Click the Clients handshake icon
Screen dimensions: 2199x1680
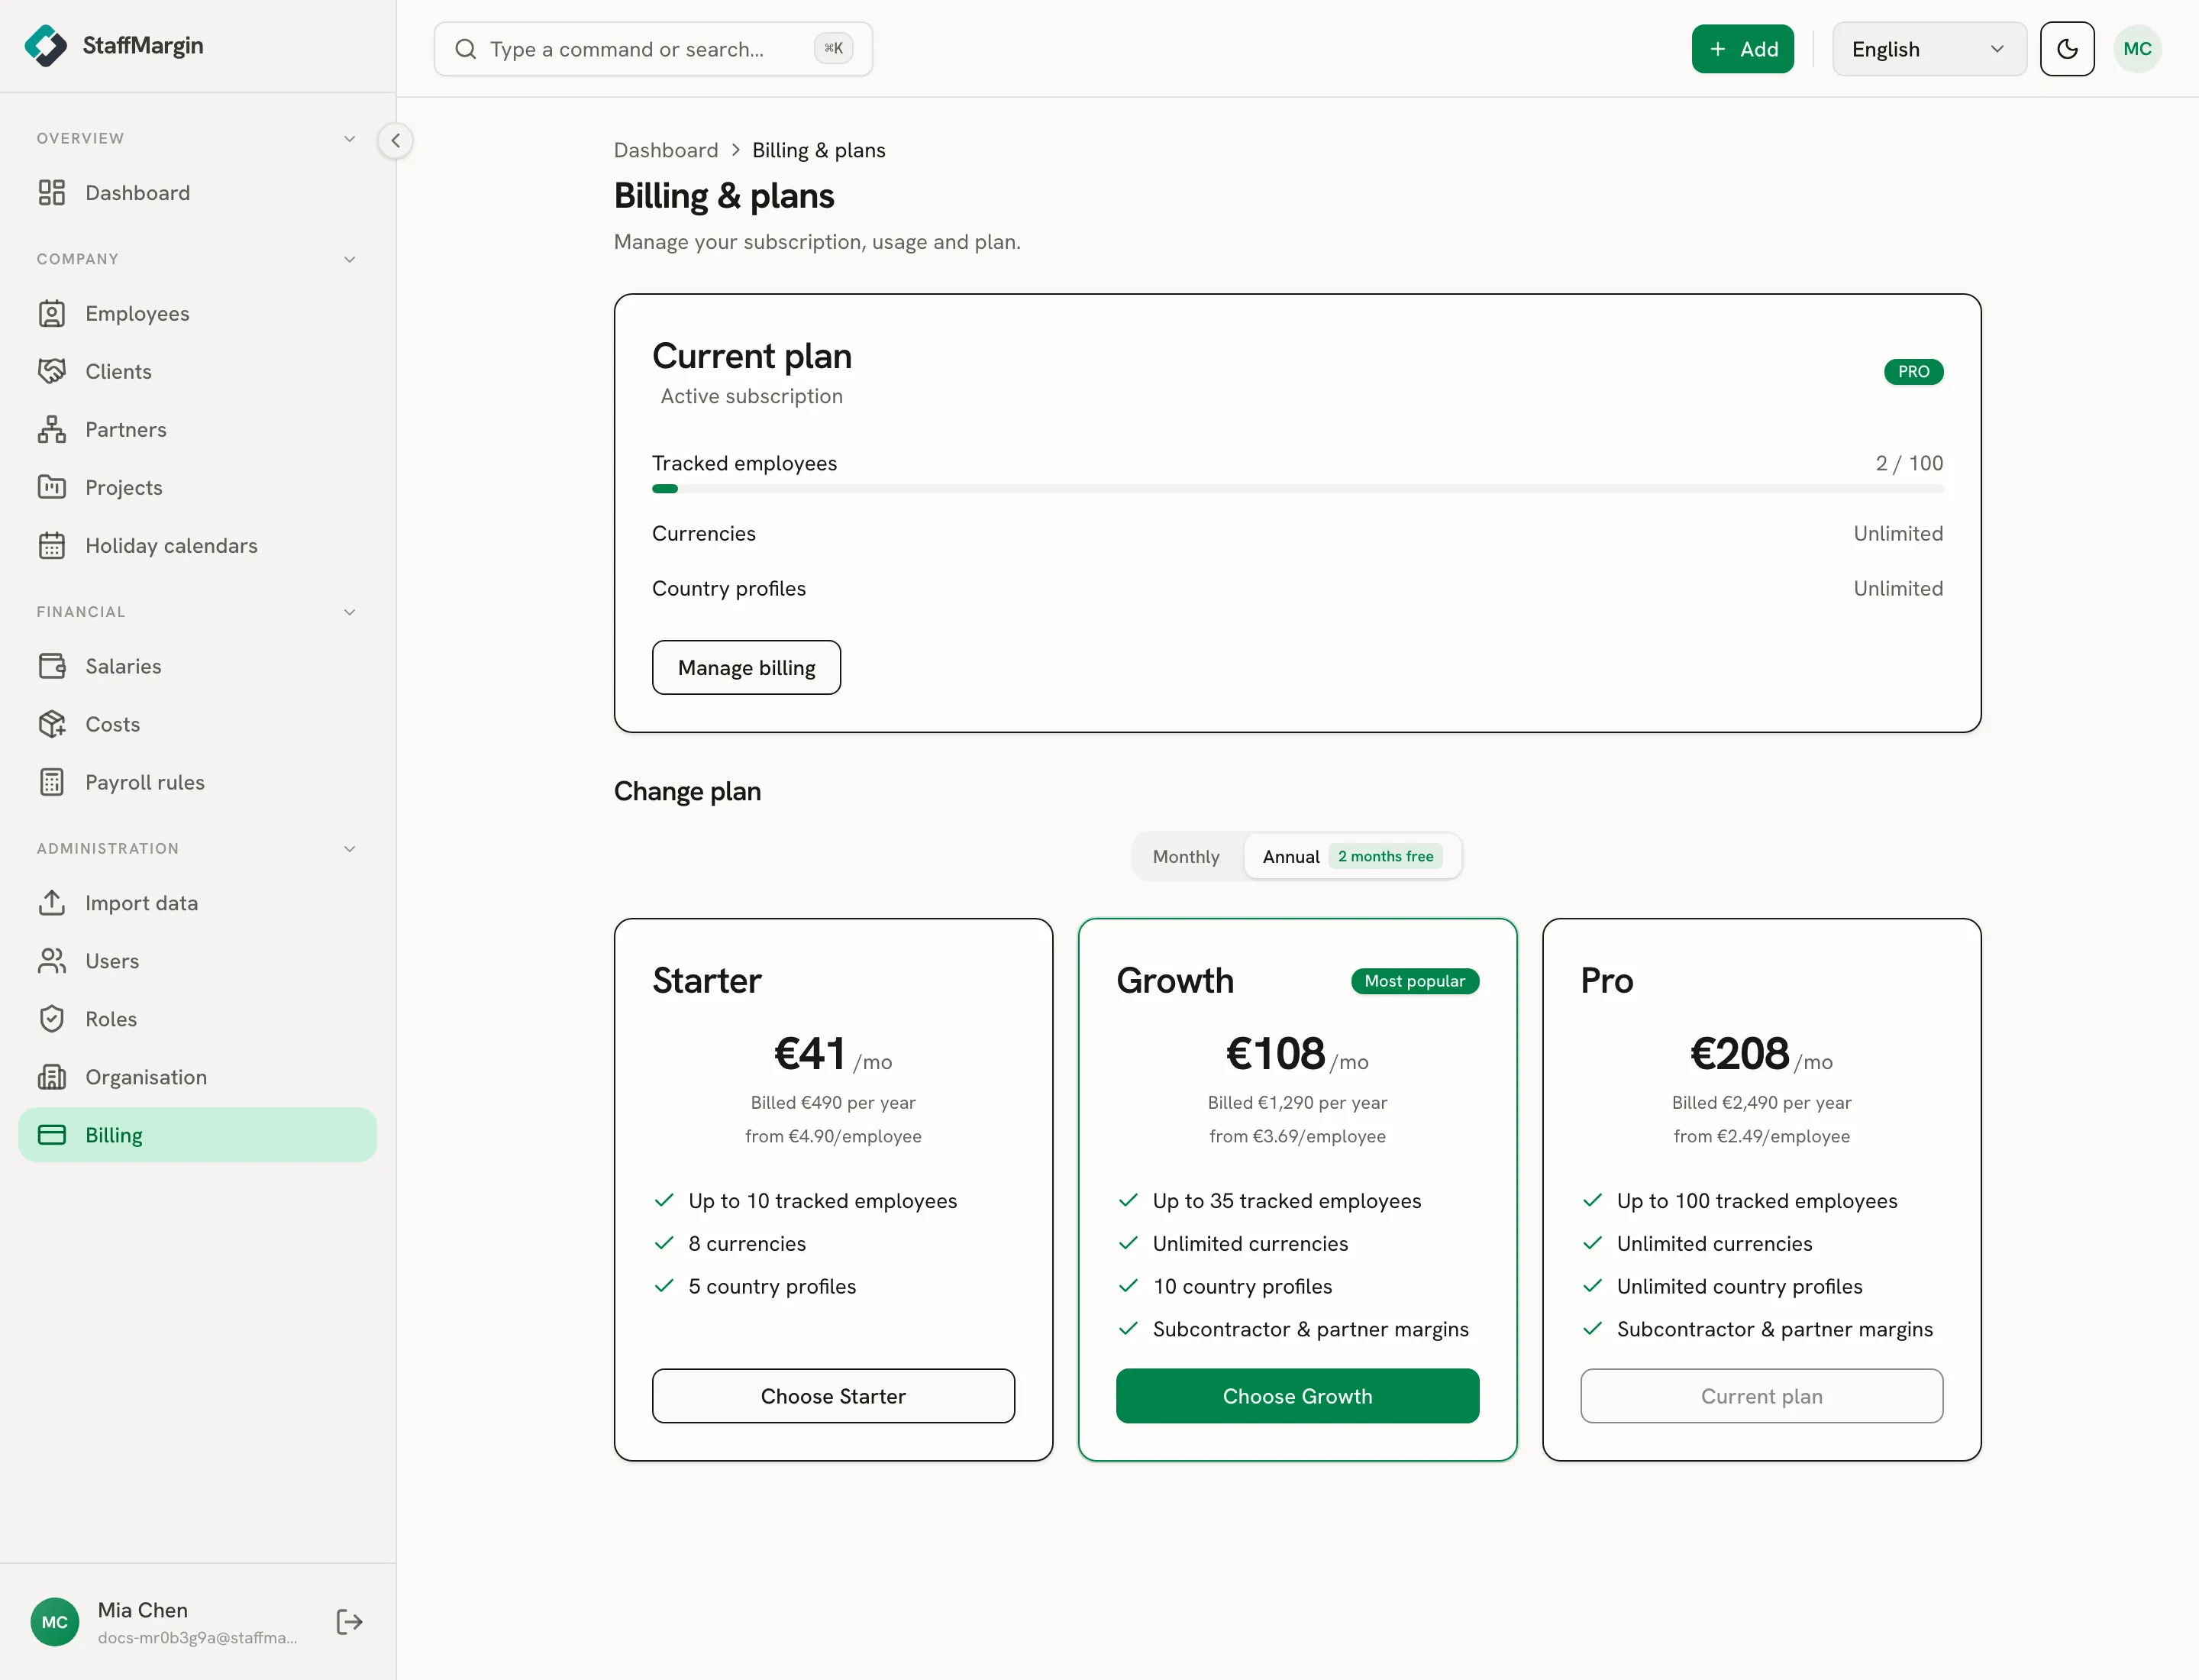point(52,372)
